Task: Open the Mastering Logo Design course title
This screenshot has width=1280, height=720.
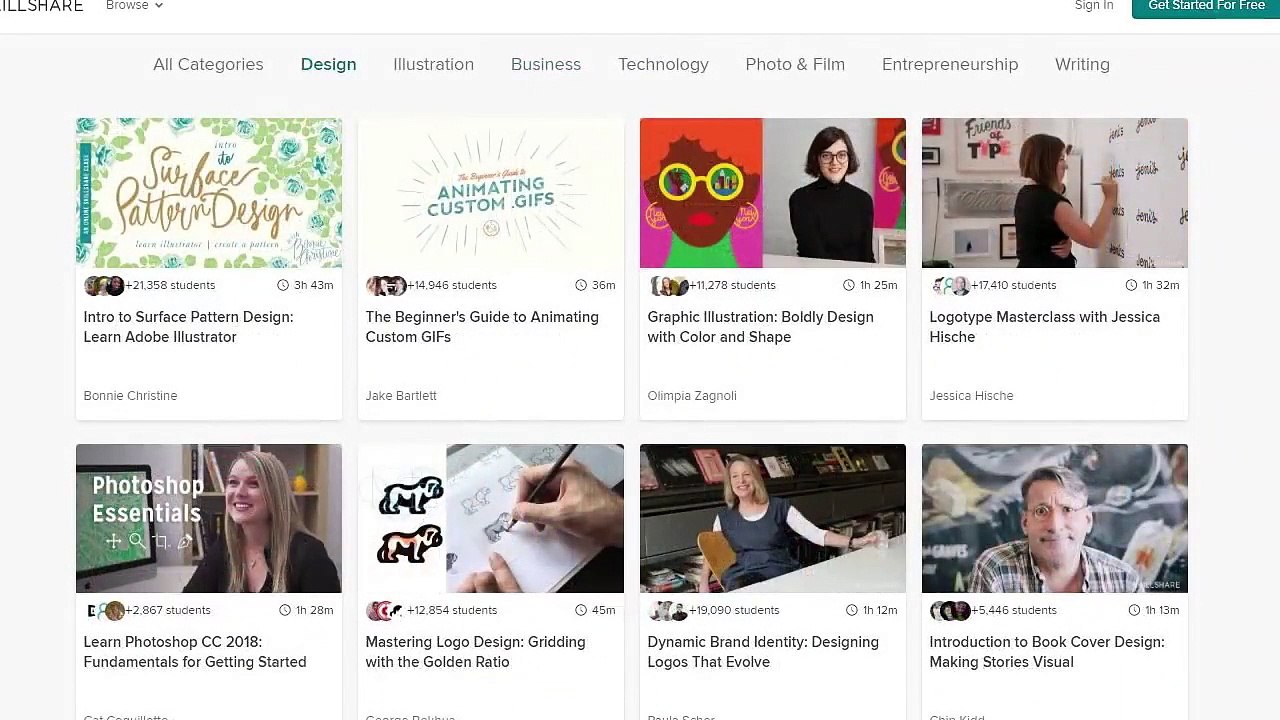Action: 475,652
